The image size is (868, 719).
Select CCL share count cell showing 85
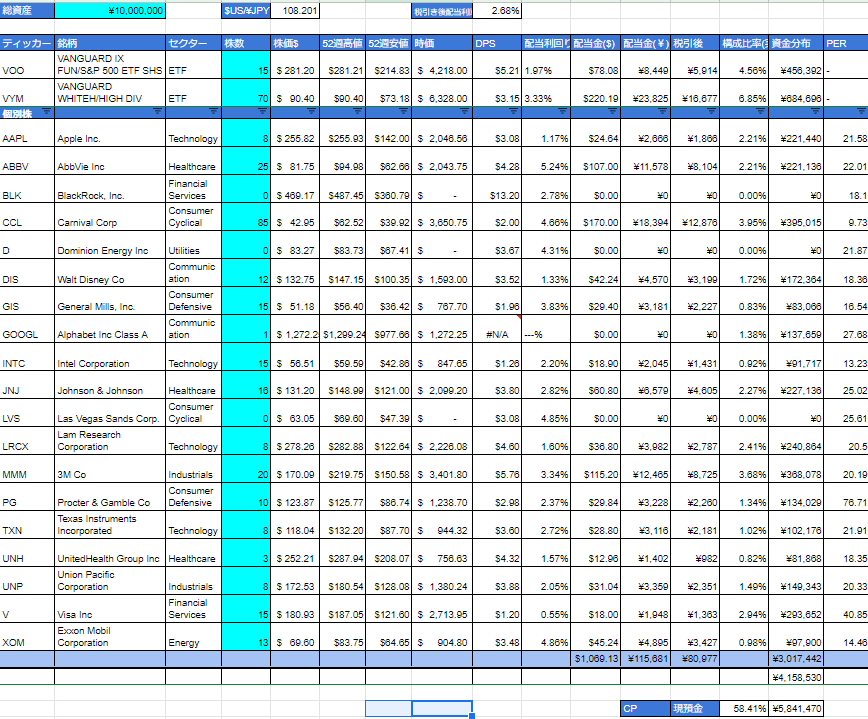(x=246, y=217)
